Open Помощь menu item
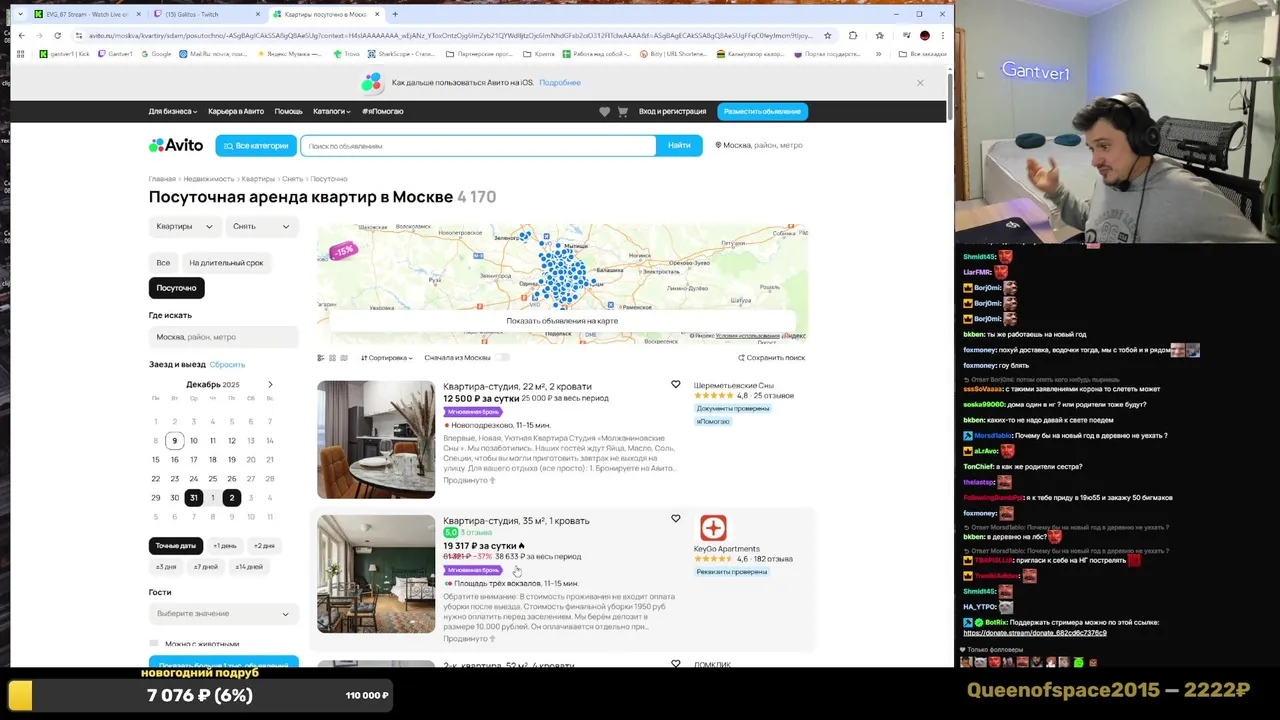 (x=288, y=111)
